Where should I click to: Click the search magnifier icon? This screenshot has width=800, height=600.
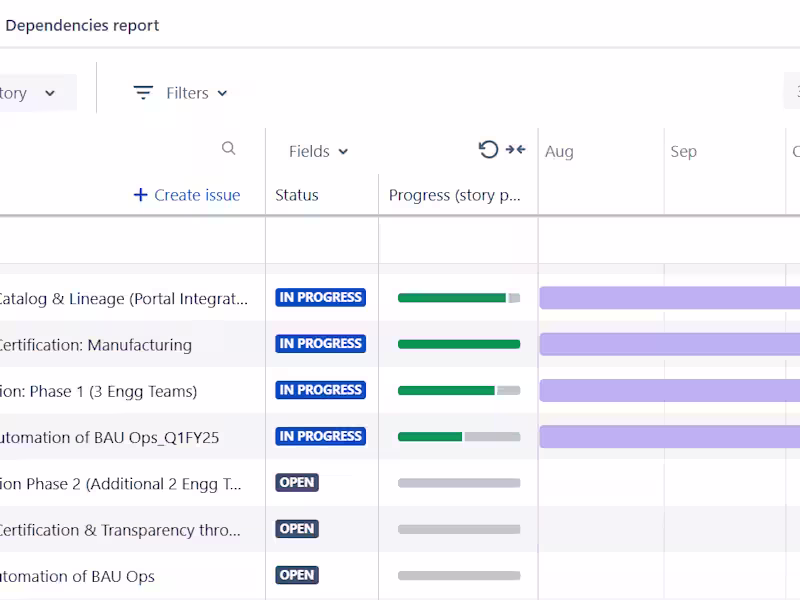[x=229, y=149]
